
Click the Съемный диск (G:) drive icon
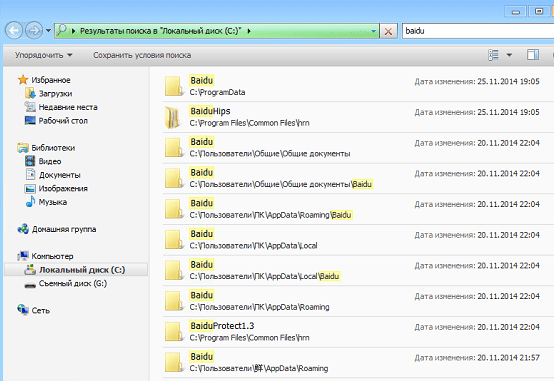tap(30, 285)
